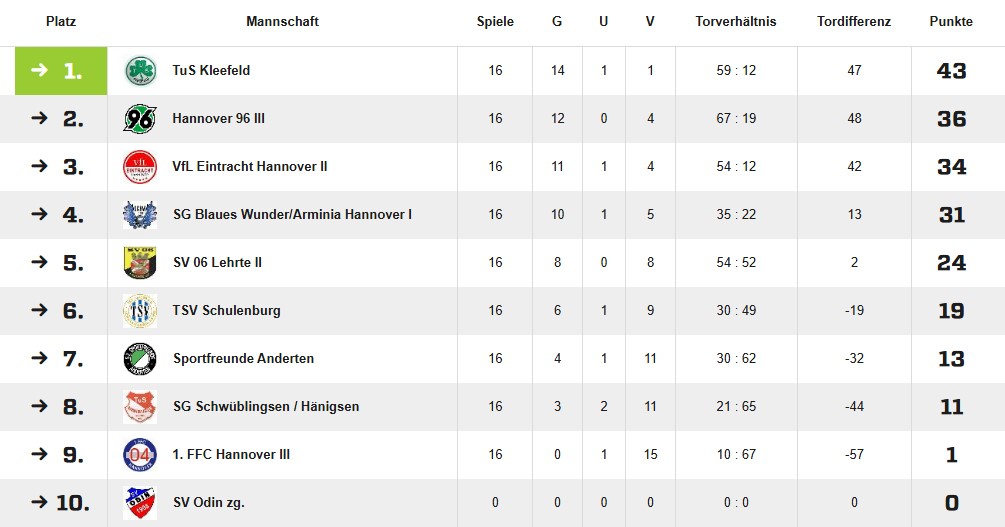Open the TuS Kleefeld team link
Viewport: 1005px width, 527px height.
pyautogui.click(x=211, y=71)
